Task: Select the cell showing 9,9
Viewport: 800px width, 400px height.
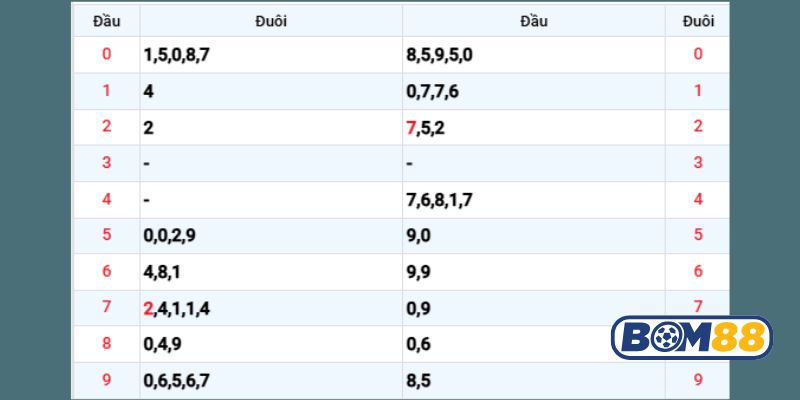Action: tap(418, 272)
